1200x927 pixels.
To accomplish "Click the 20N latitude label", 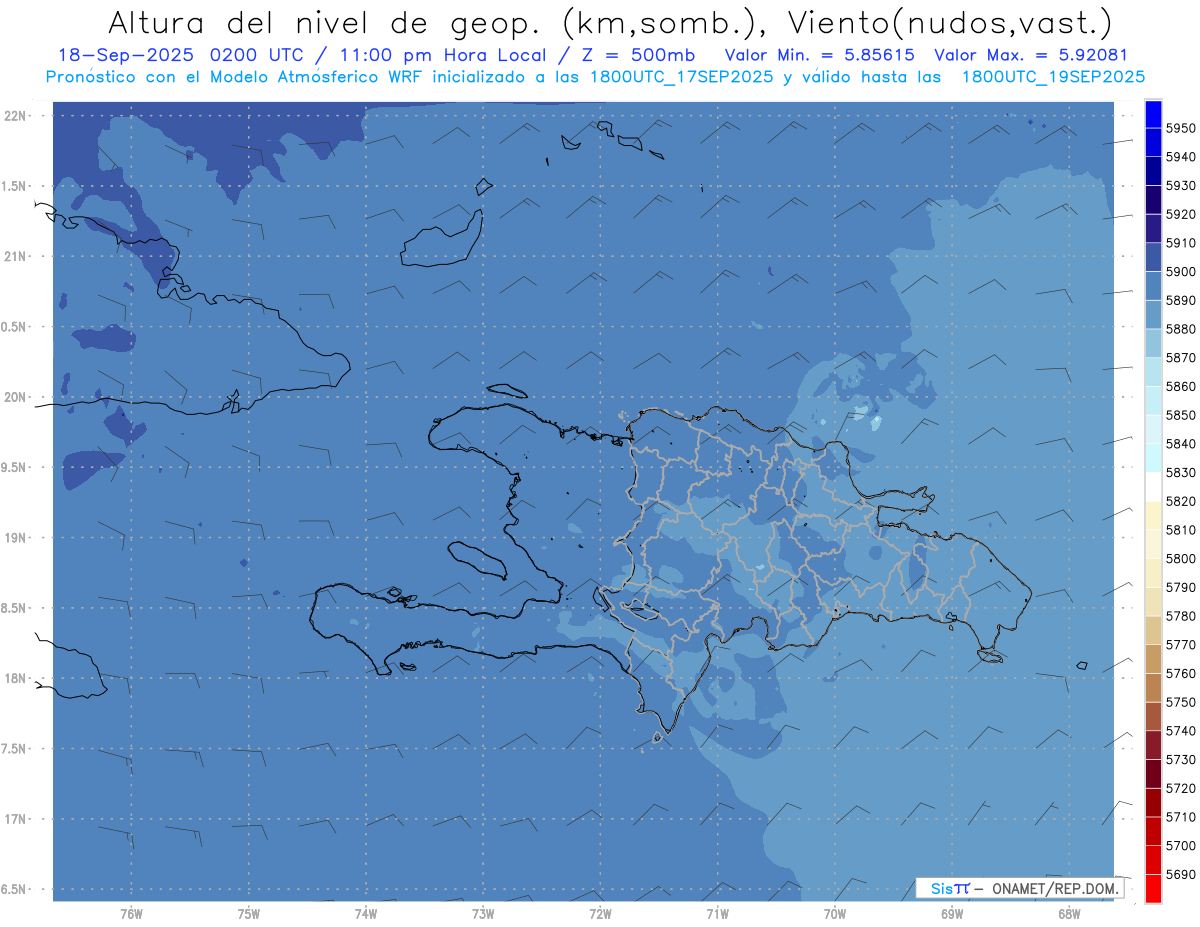I will 14,397.
